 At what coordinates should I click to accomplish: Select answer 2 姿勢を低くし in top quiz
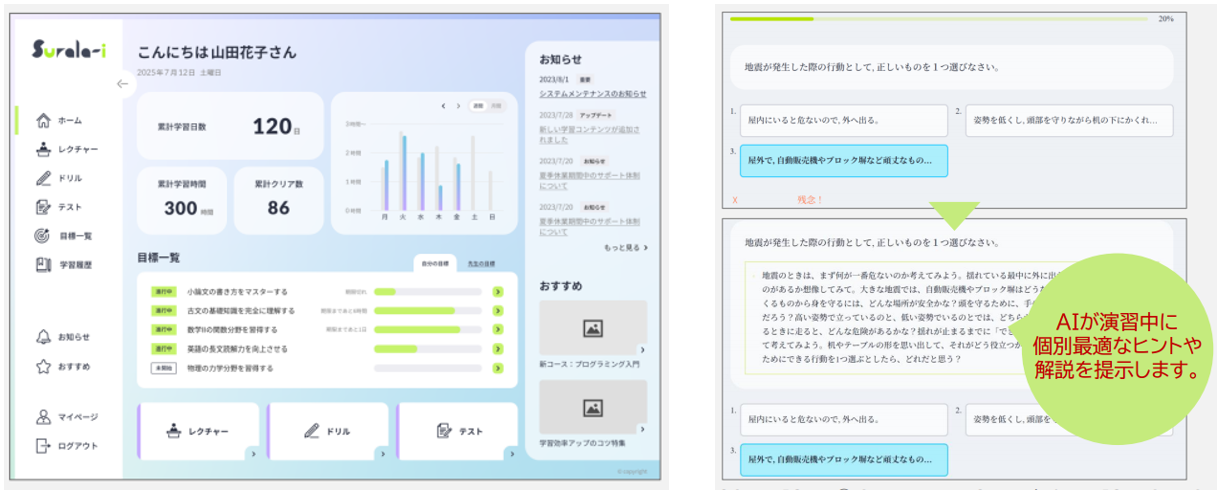point(1069,121)
